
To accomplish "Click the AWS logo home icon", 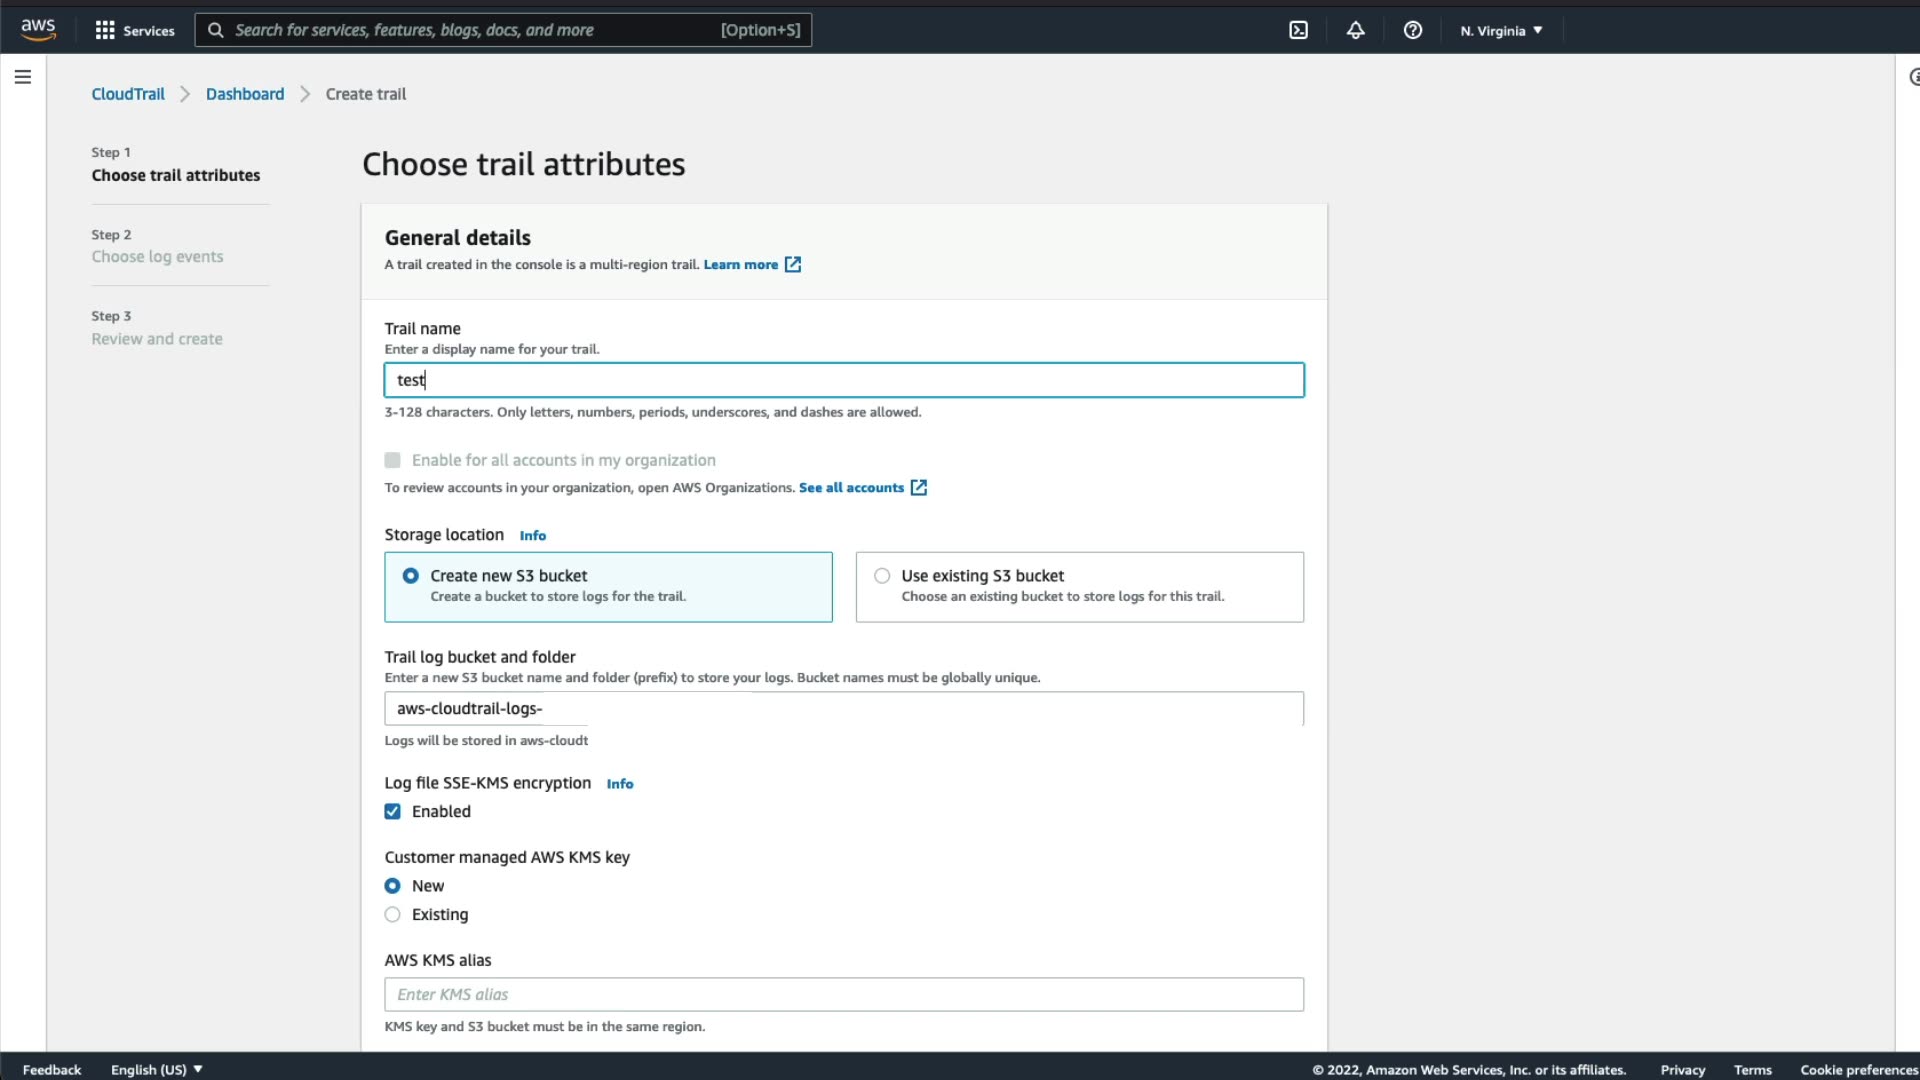I will pos(38,29).
